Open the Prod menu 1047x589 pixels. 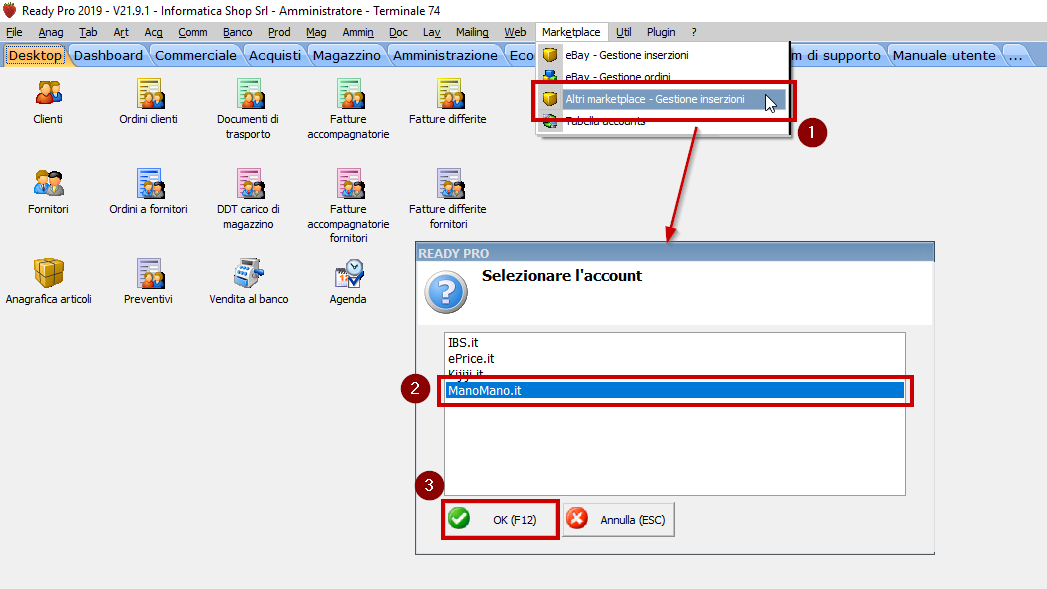pos(279,32)
